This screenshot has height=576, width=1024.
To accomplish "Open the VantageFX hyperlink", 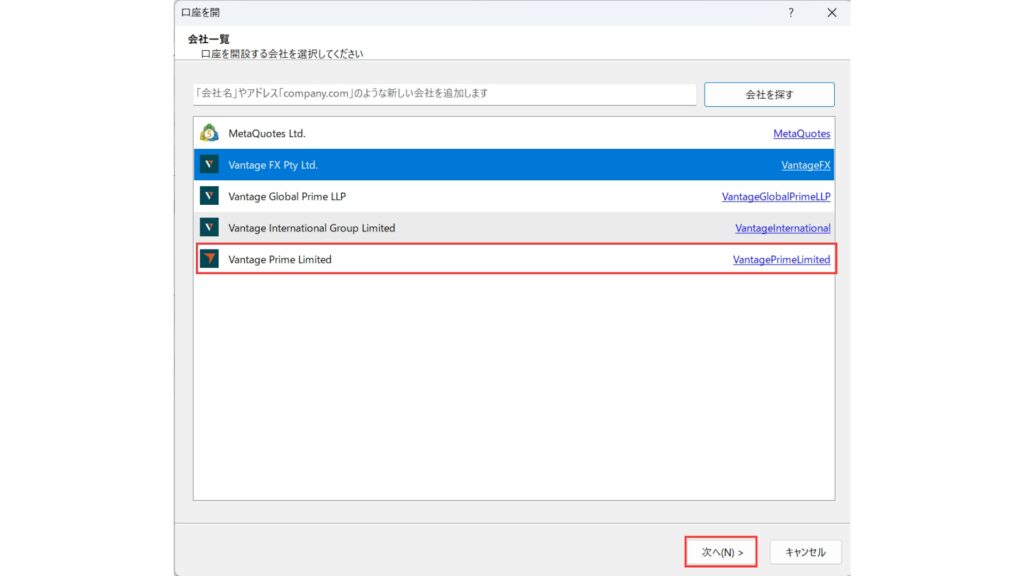I will tap(805, 165).
